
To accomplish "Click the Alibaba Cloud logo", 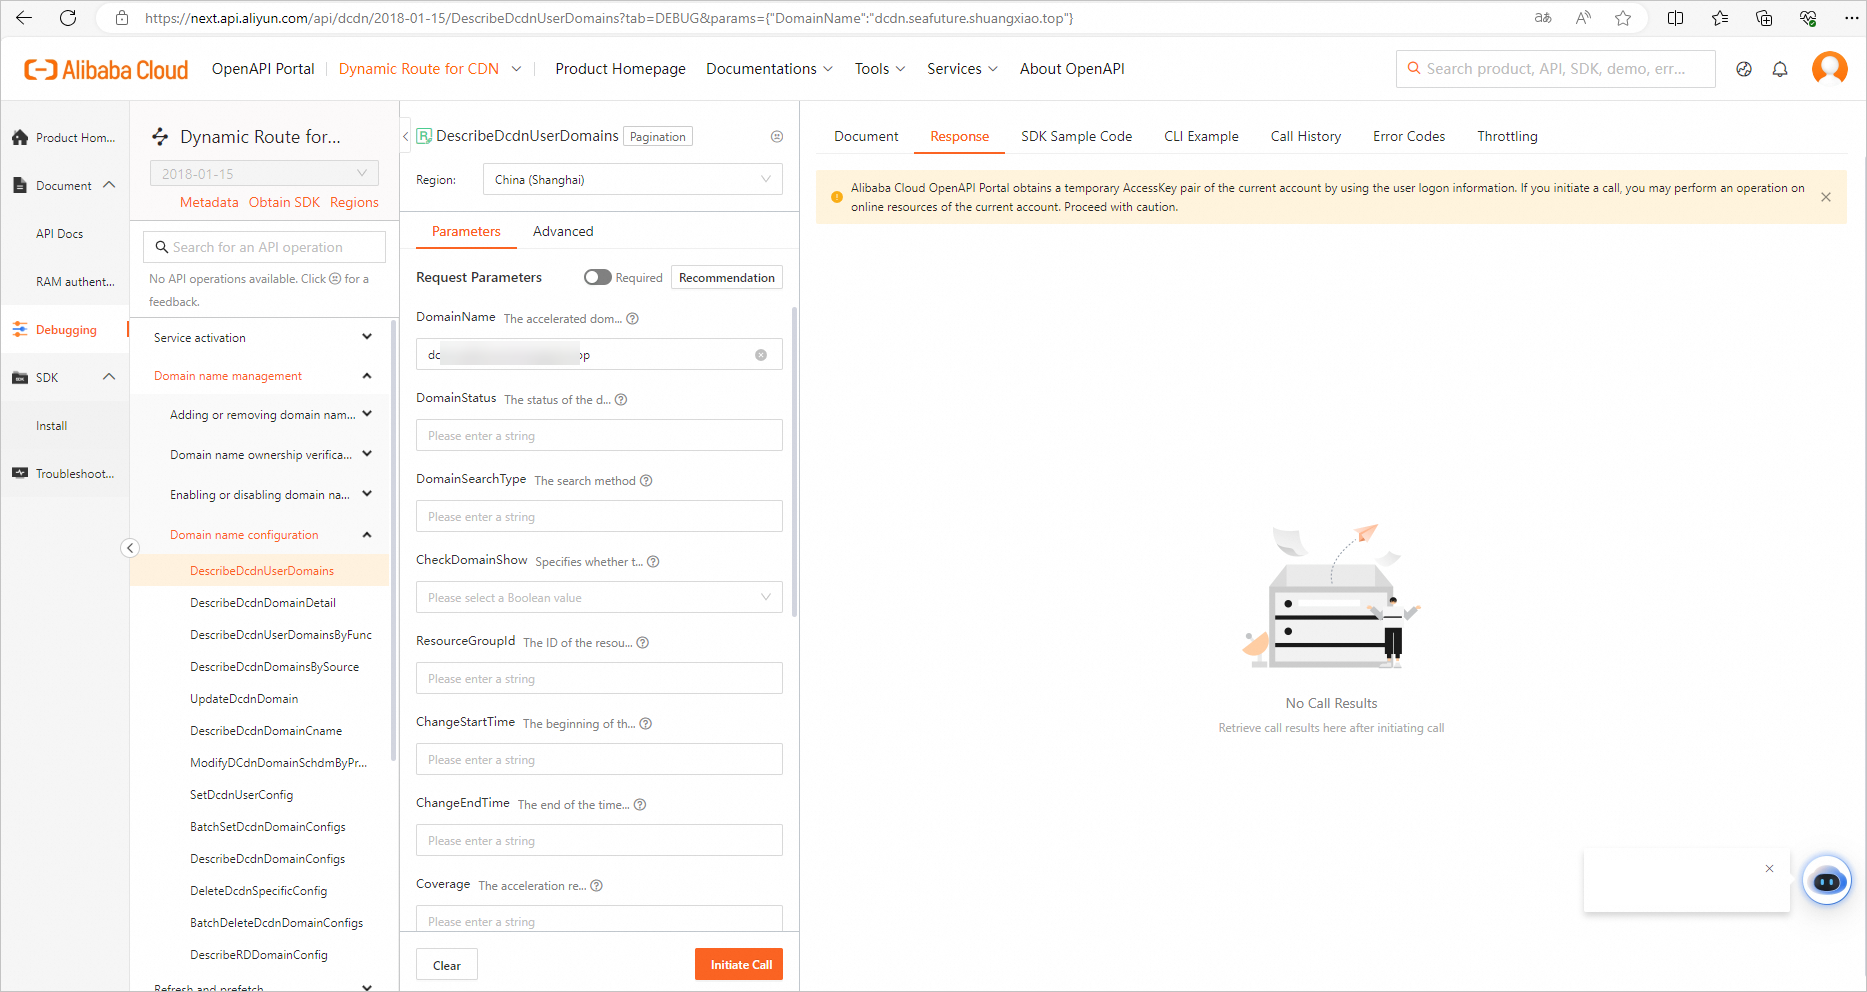I will (106, 69).
